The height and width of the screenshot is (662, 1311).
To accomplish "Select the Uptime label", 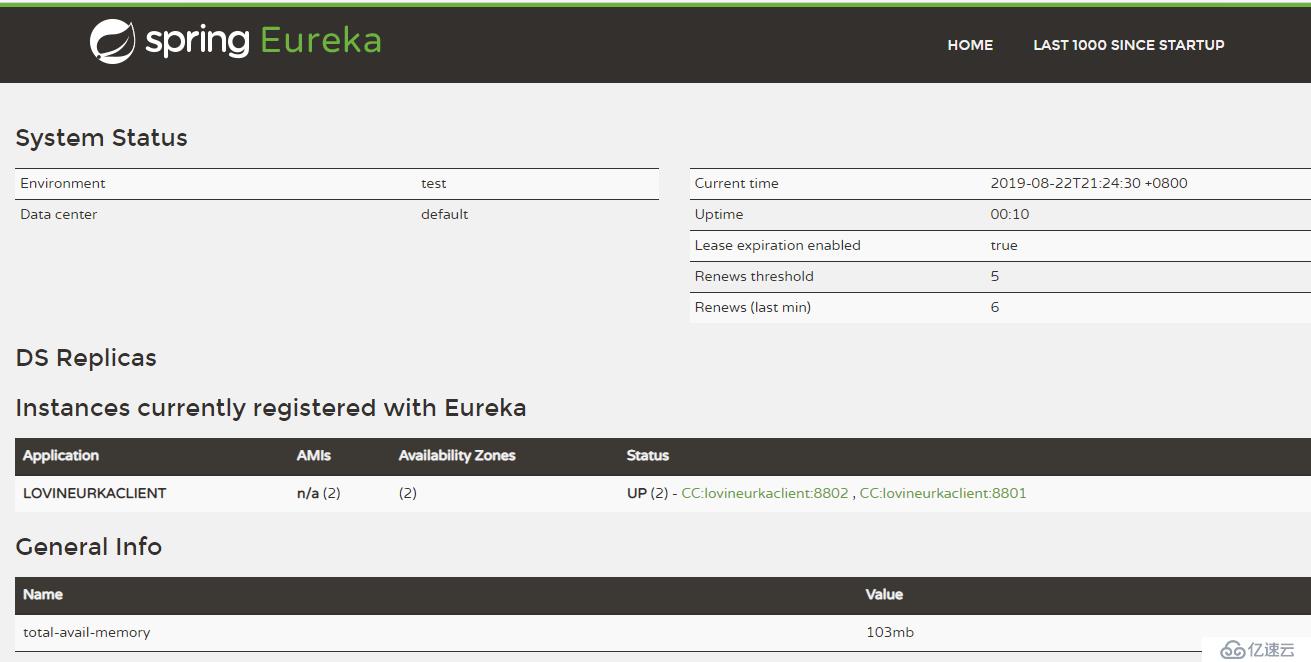I will click(719, 215).
